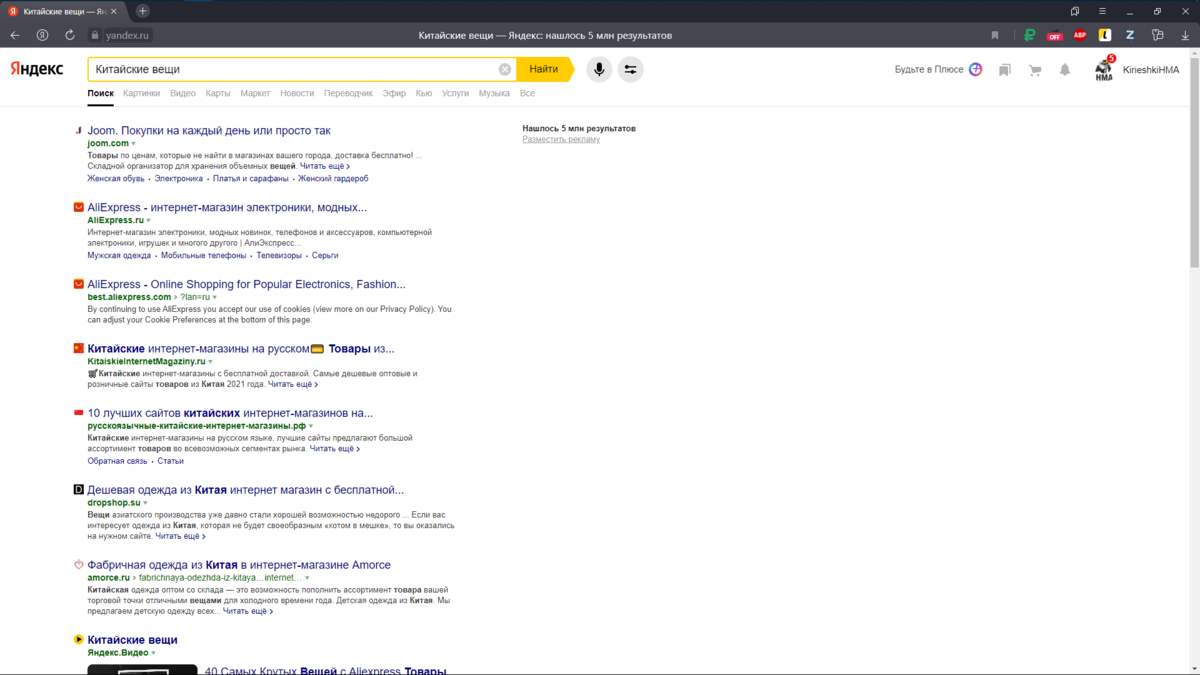Start voice search with the microphone

599,69
